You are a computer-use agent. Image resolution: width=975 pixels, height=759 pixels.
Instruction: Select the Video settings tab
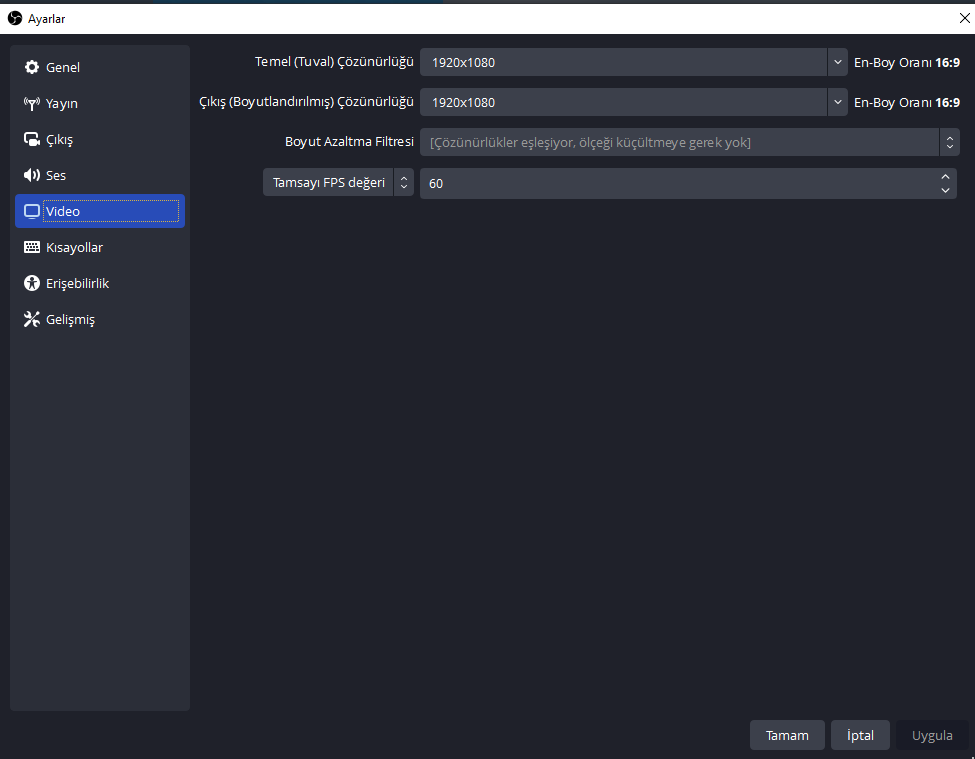(x=99, y=211)
